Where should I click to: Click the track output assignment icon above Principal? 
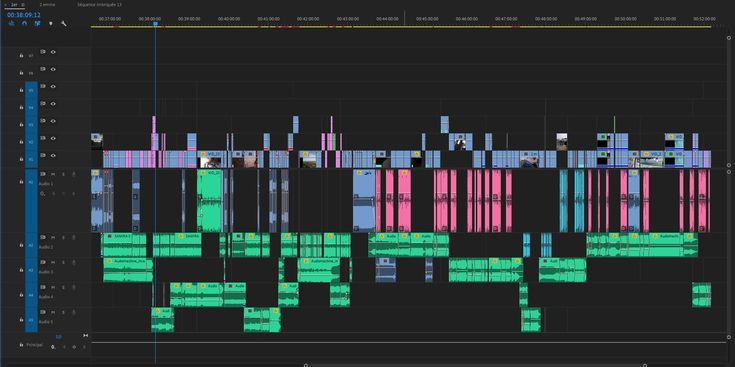point(85,335)
